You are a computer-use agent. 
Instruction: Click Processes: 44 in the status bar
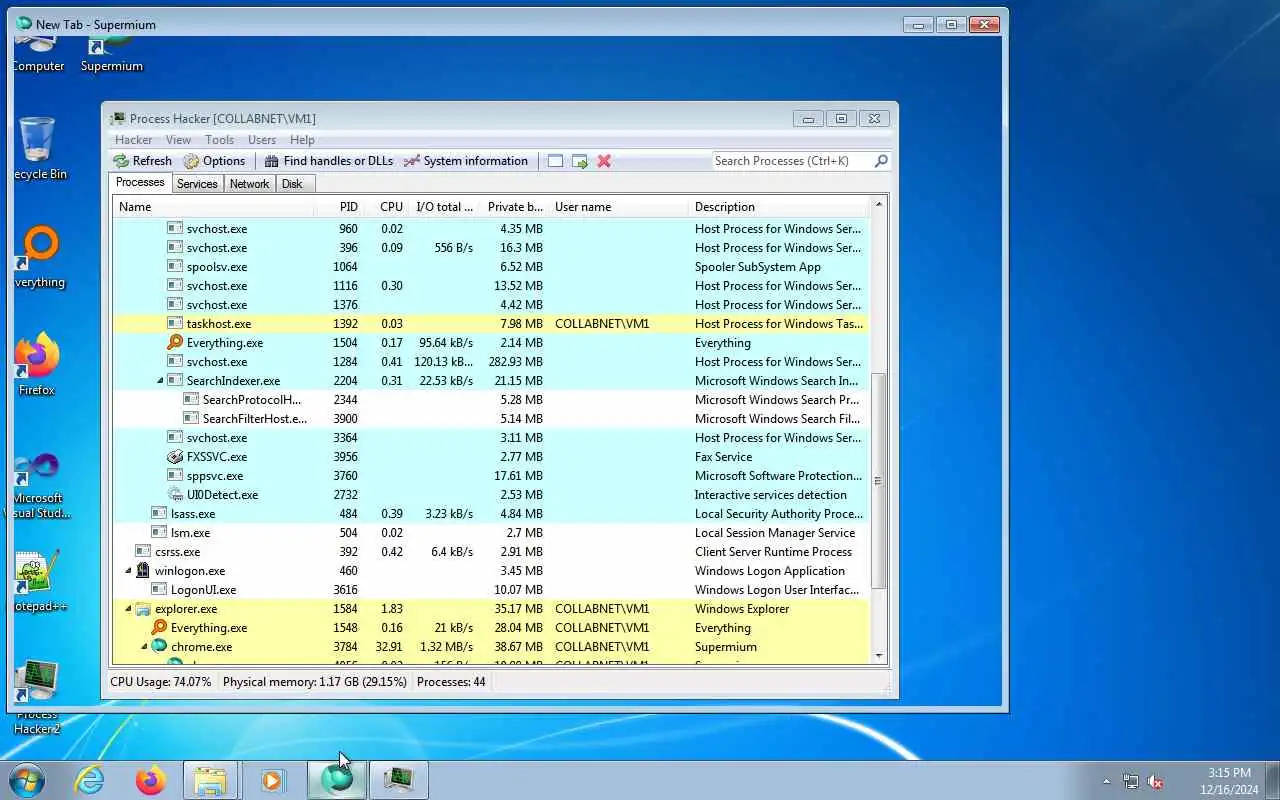451,682
